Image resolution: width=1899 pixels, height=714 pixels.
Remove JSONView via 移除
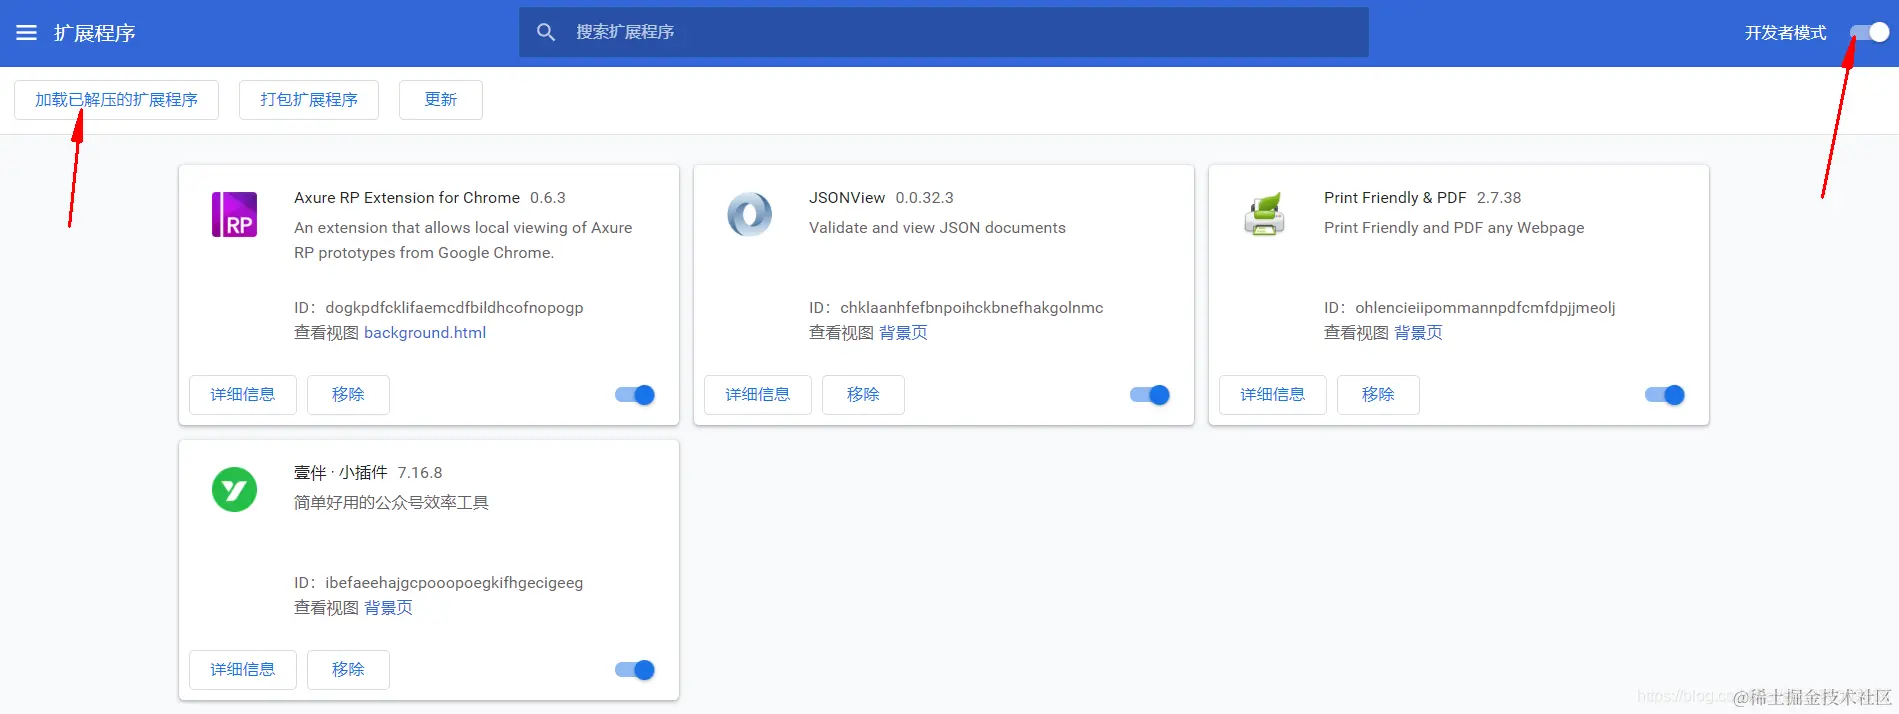click(863, 395)
